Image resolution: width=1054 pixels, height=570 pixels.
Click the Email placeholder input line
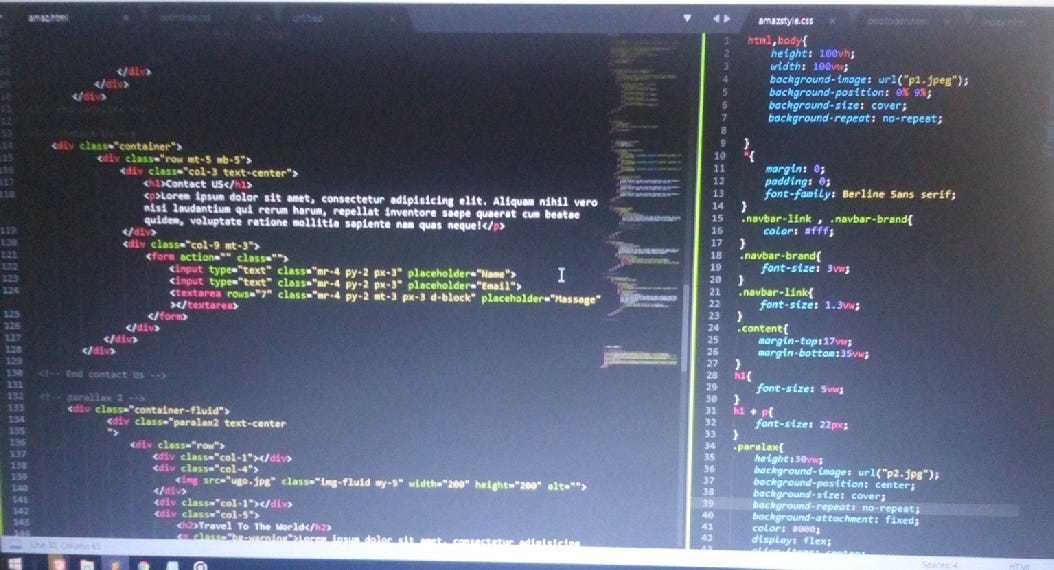[345, 284]
